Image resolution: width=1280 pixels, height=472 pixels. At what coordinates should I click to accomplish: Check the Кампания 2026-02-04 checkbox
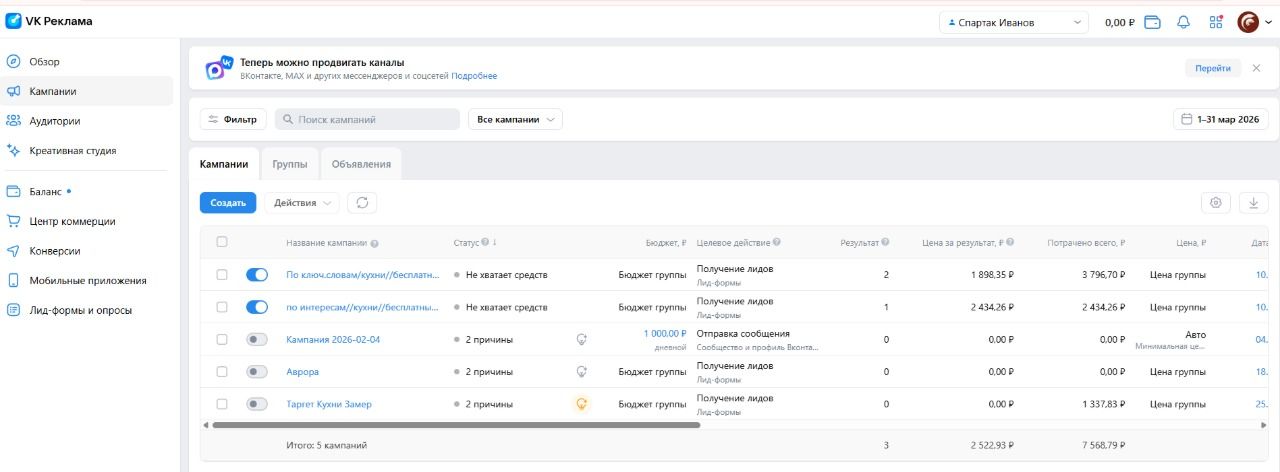click(x=222, y=339)
